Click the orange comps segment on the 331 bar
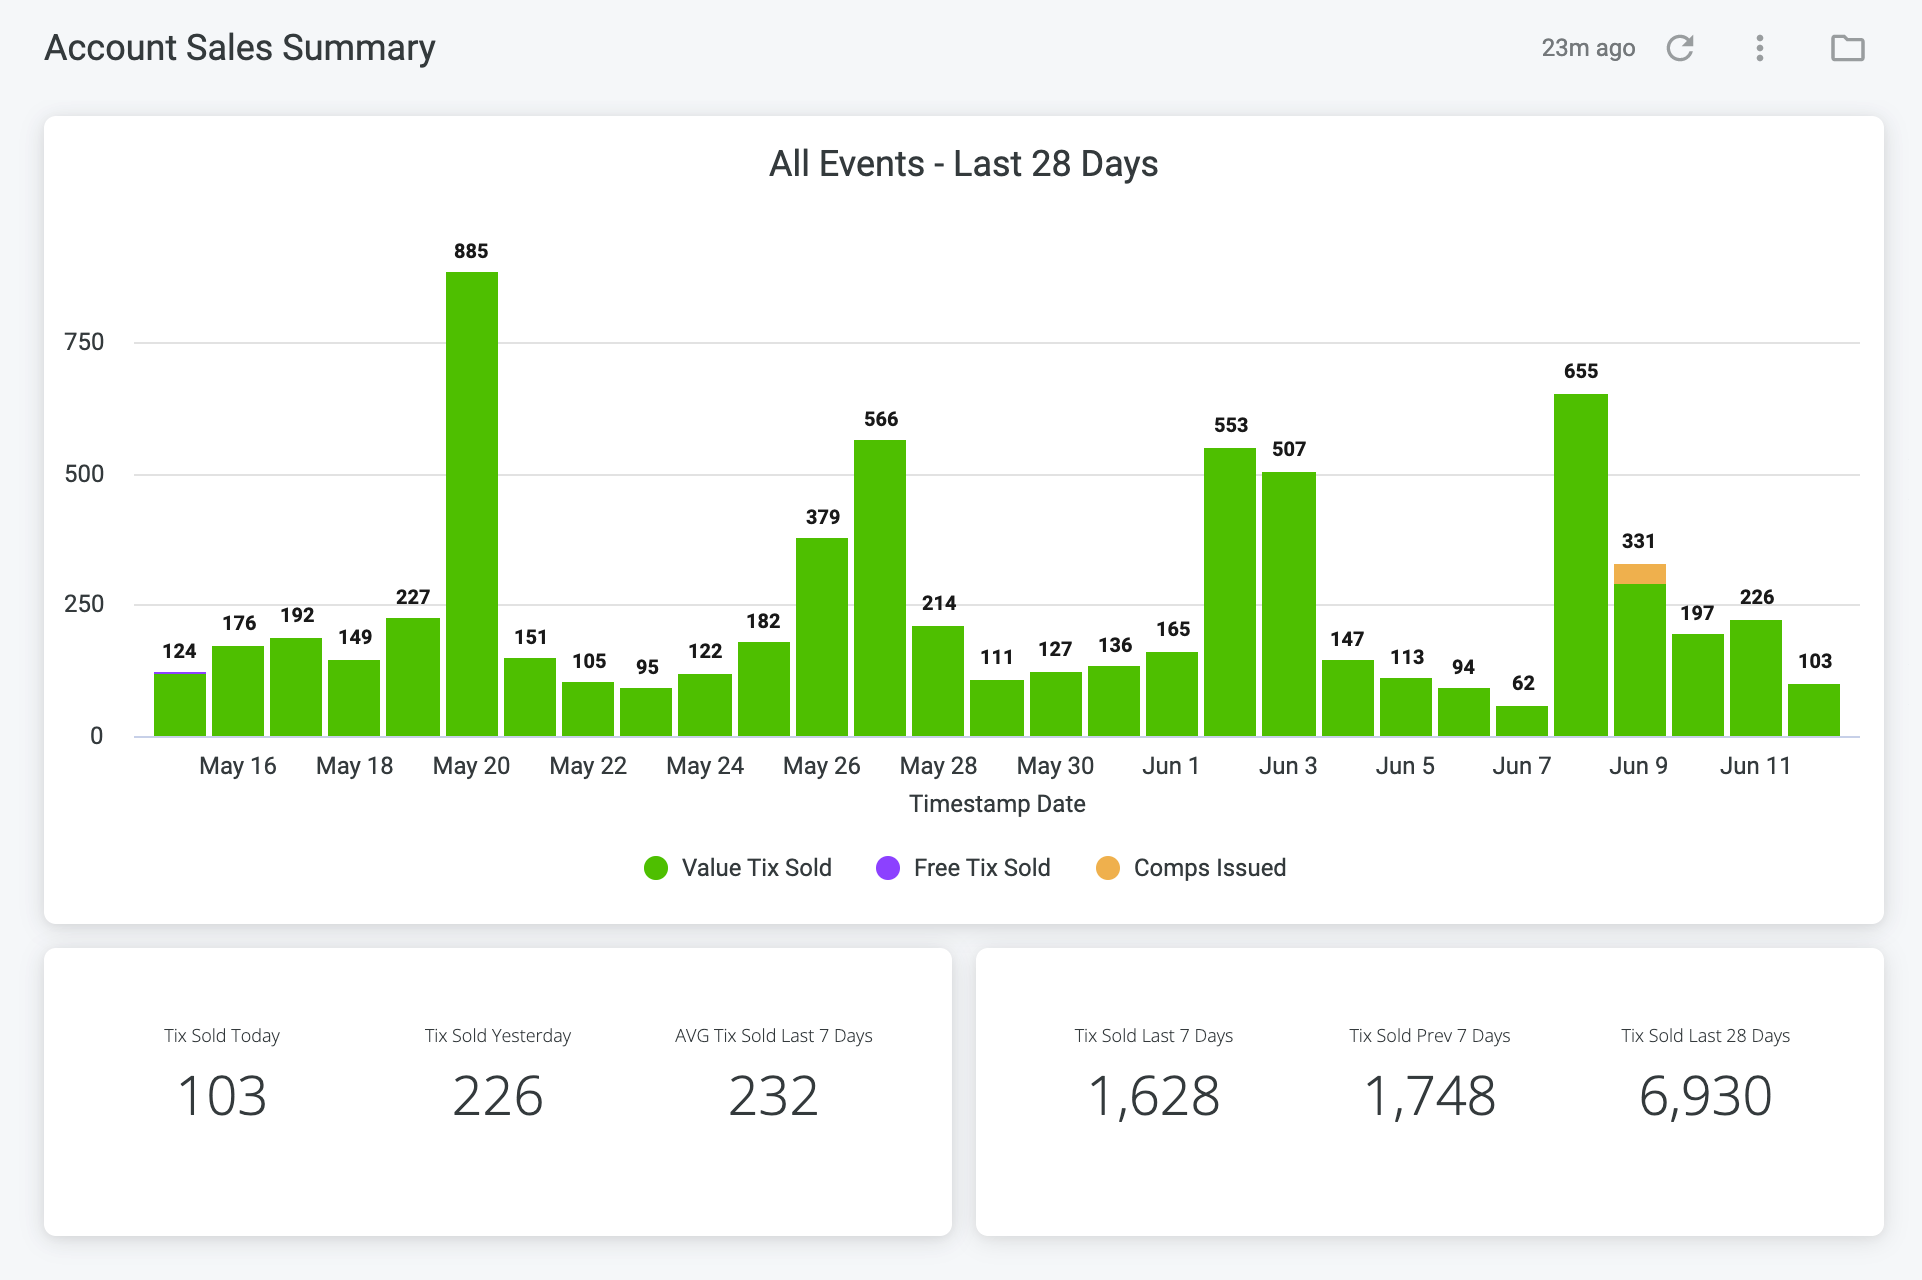 coord(1640,574)
